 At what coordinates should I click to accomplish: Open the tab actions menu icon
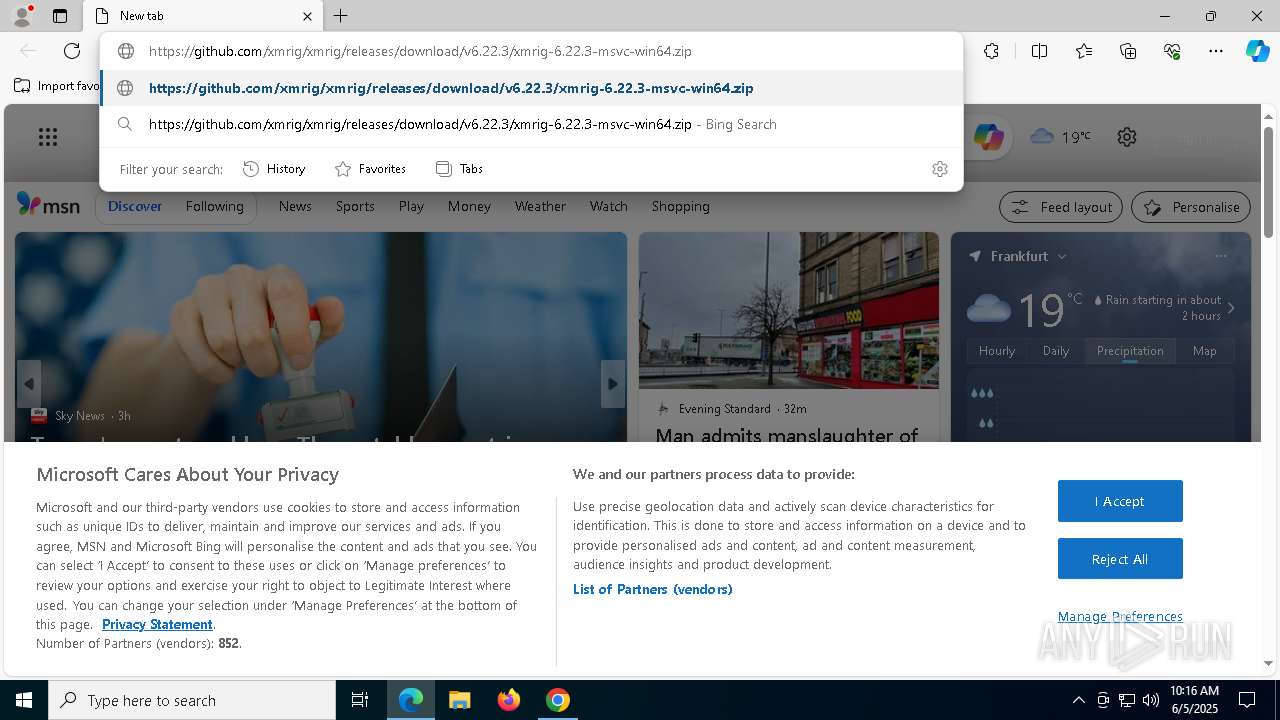60,16
